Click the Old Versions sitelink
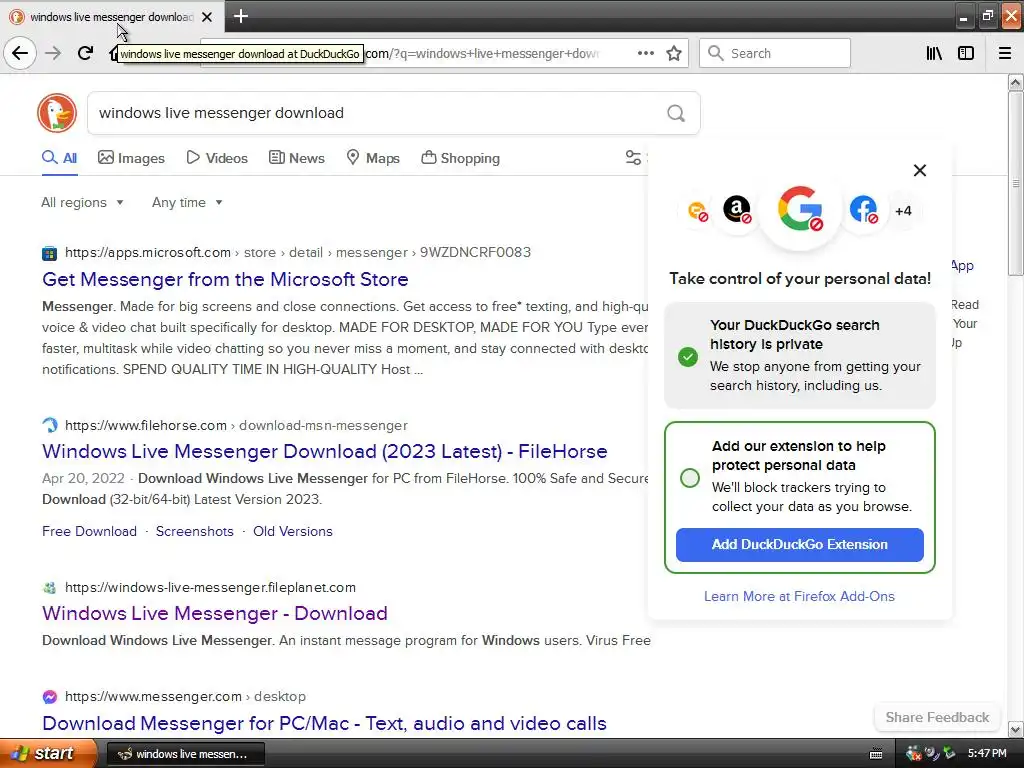This screenshot has height=768, width=1024. (x=293, y=532)
